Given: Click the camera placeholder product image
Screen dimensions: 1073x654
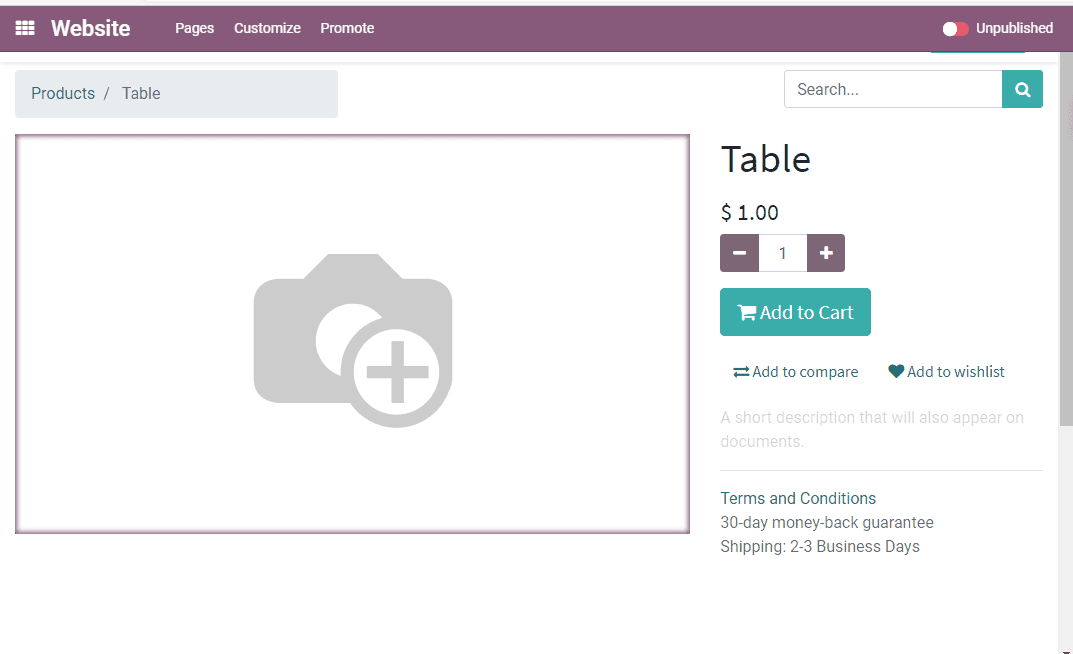Looking at the screenshot, I should [x=352, y=340].
